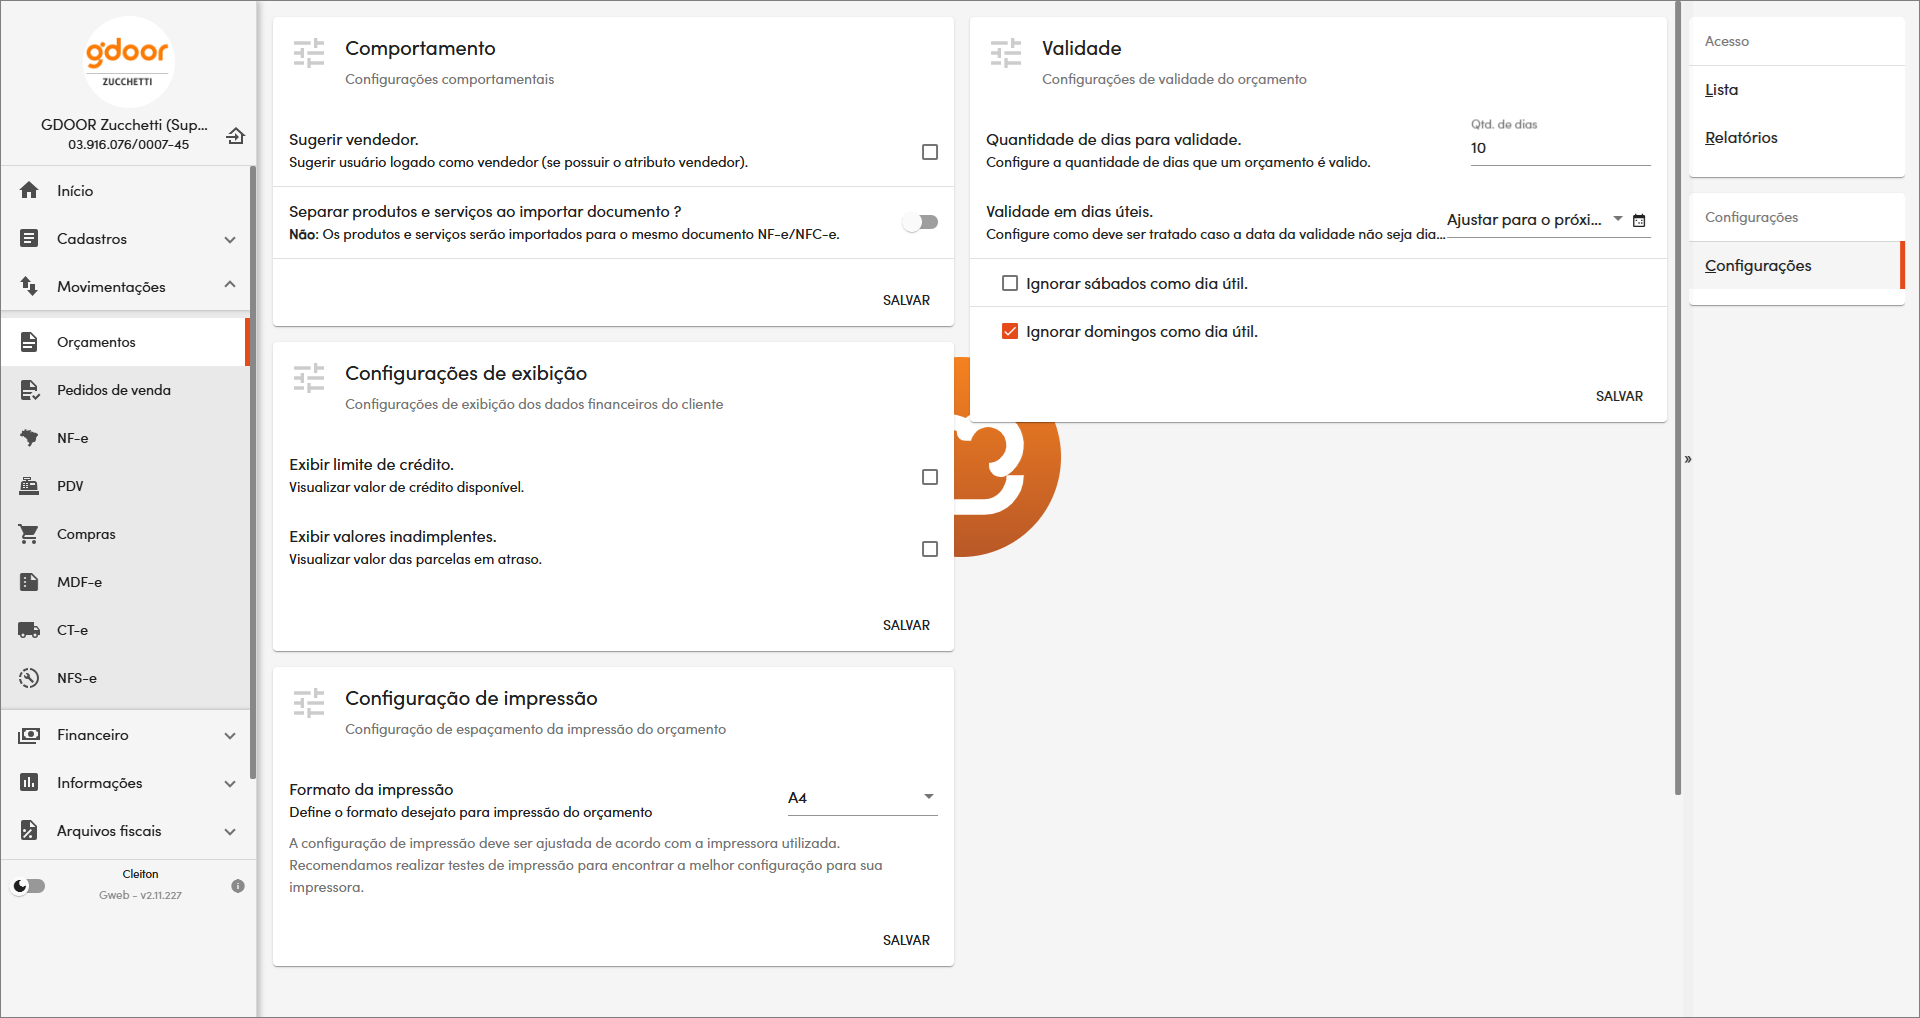Open the Ajustar para o próxi... dropdown
1920x1018 pixels.
[x=1535, y=220]
